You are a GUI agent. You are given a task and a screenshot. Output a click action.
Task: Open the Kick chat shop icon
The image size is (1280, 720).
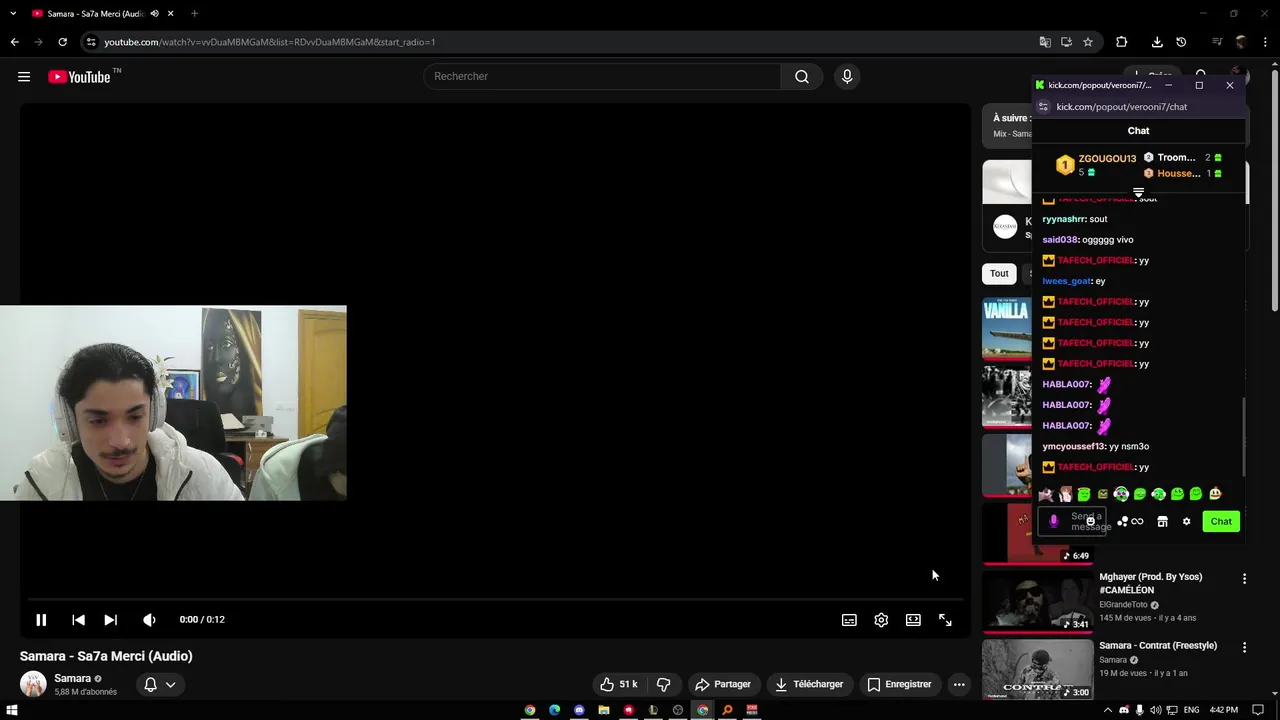click(1162, 522)
